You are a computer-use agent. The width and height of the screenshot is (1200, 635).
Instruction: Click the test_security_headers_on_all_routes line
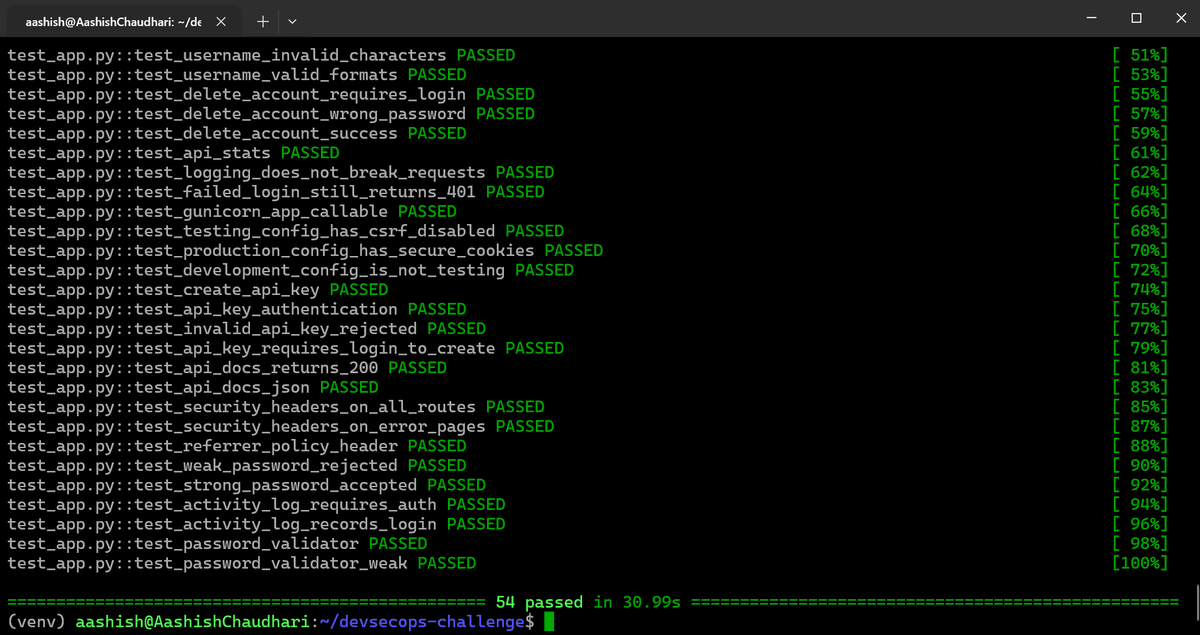(x=276, y=406)
